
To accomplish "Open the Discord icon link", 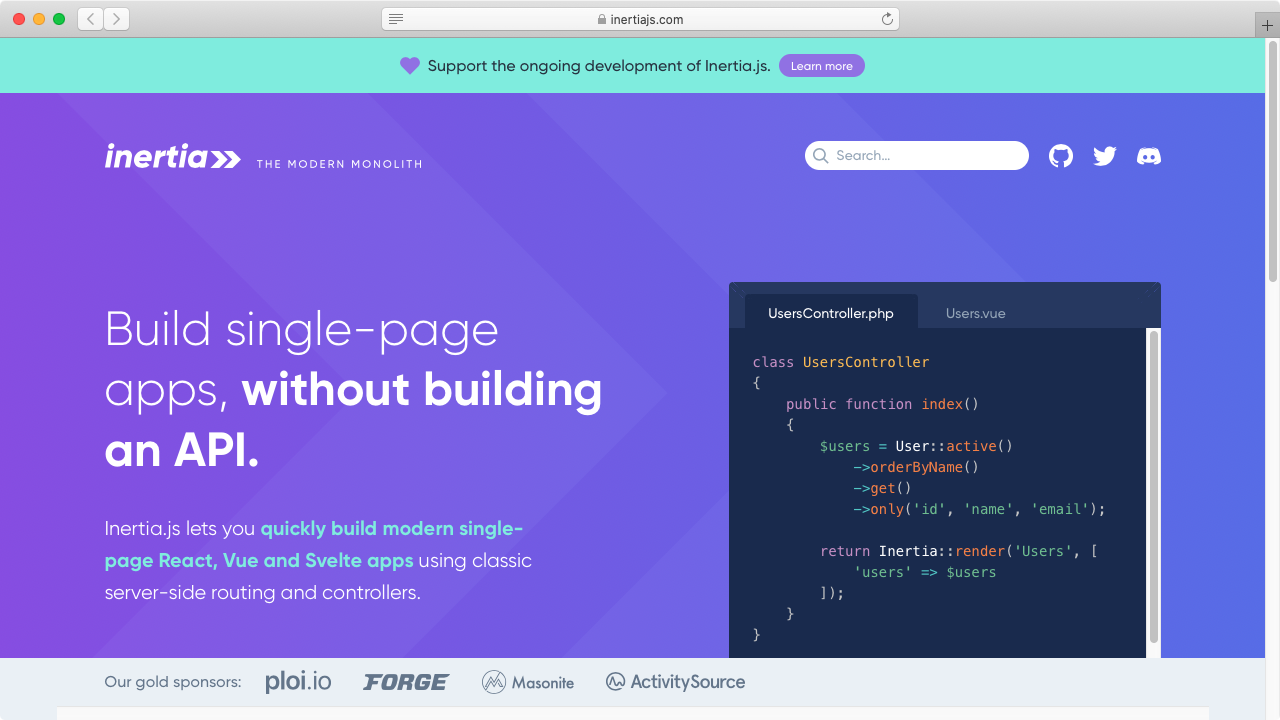I will [x=1149, y=156].
